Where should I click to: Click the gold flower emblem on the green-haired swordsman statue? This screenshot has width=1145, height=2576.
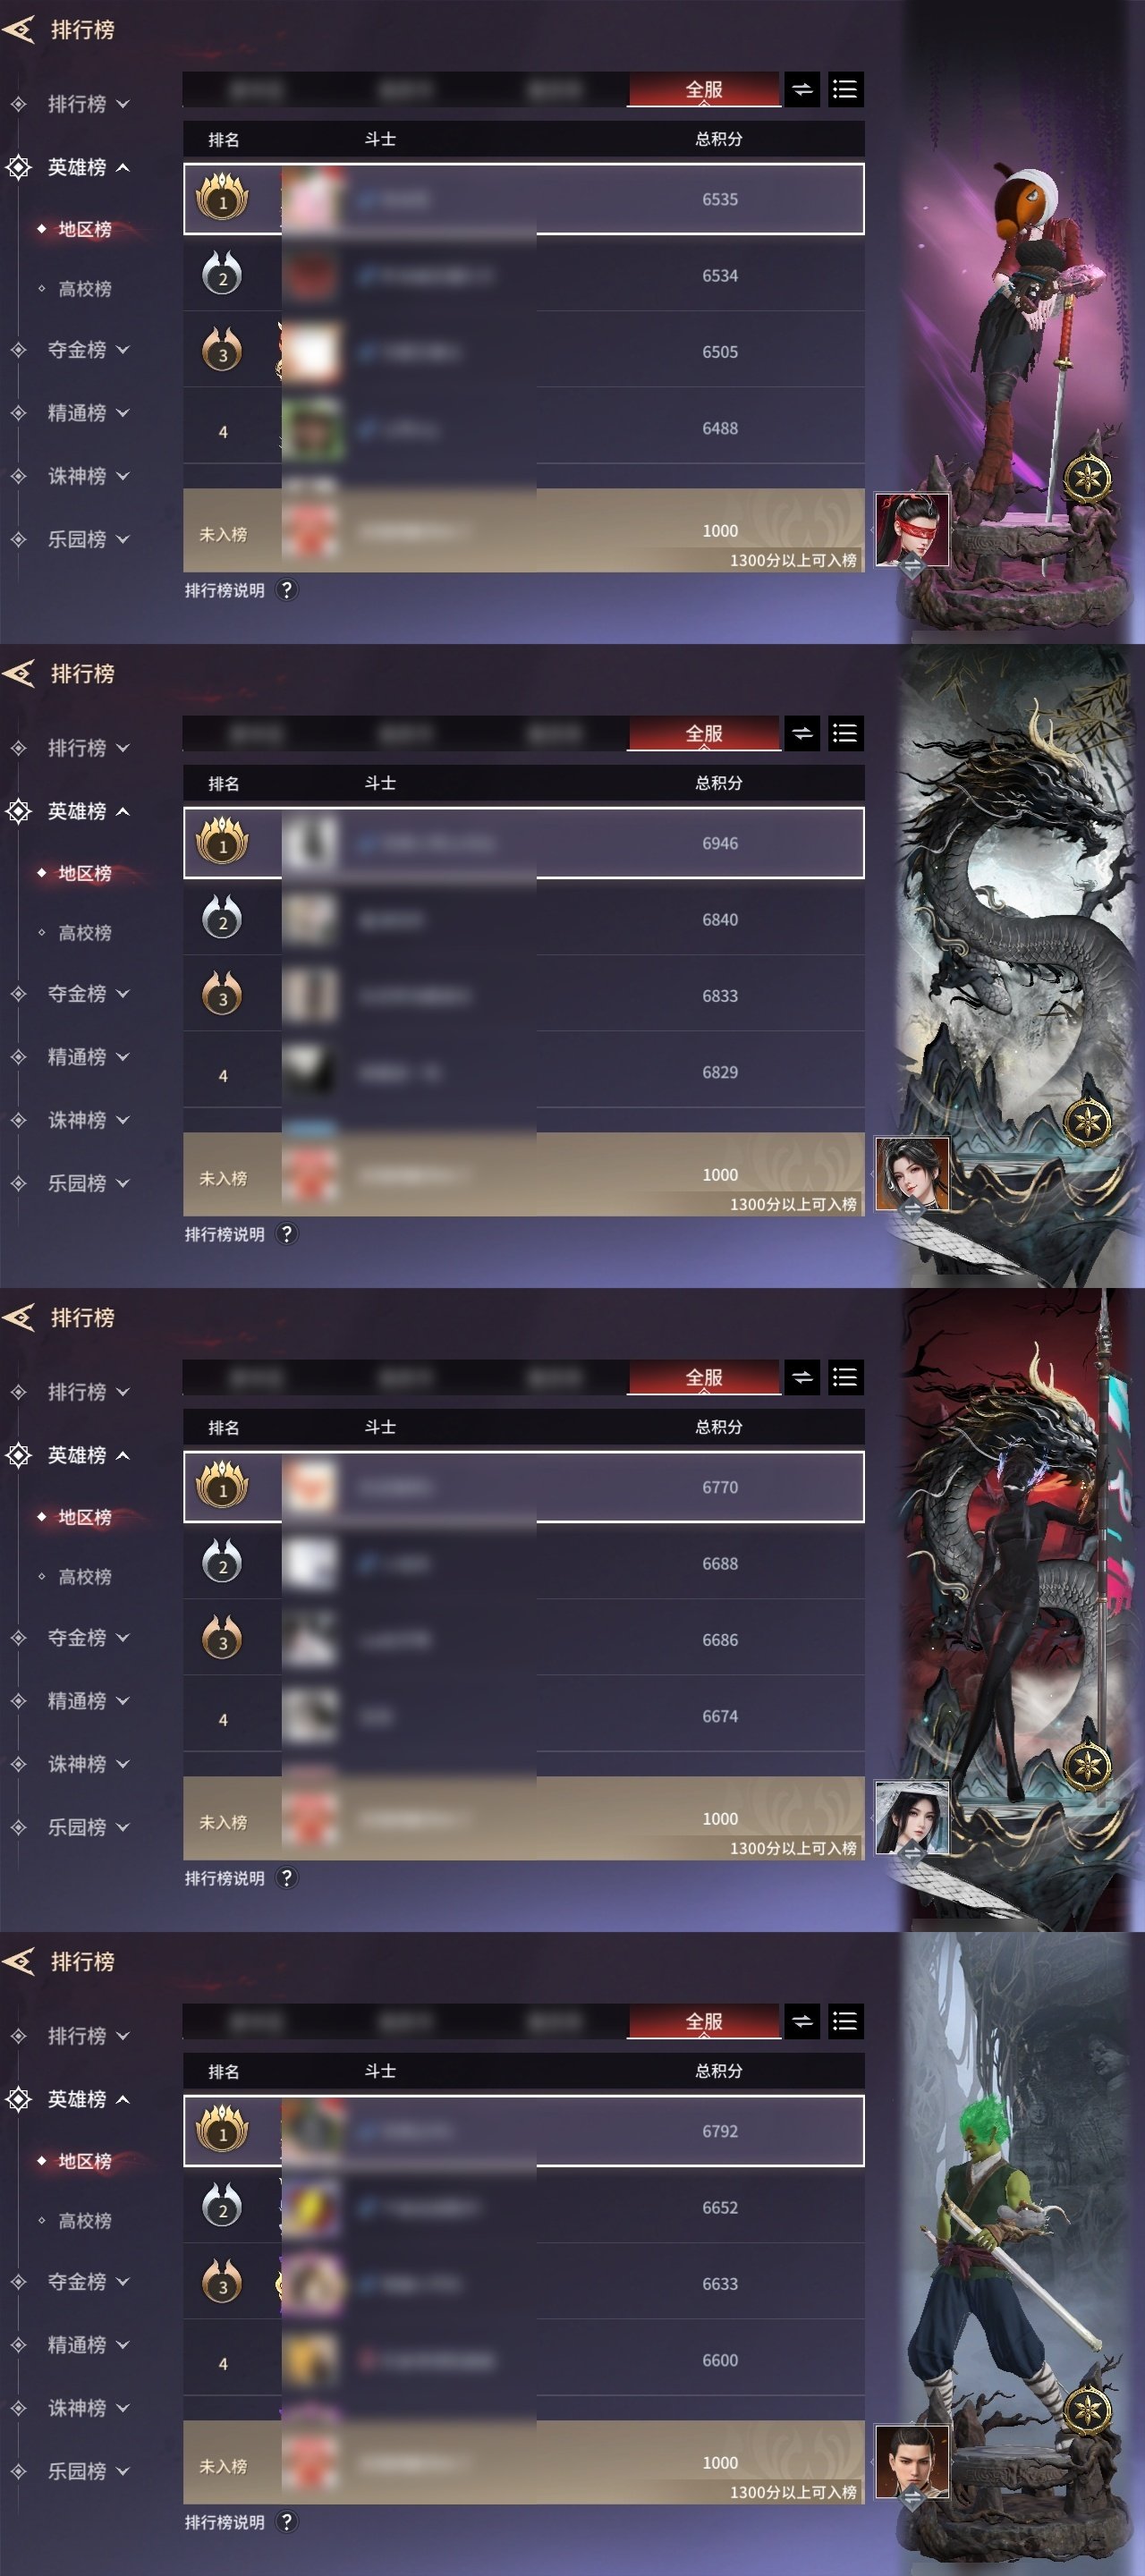coord(1086,2410)
